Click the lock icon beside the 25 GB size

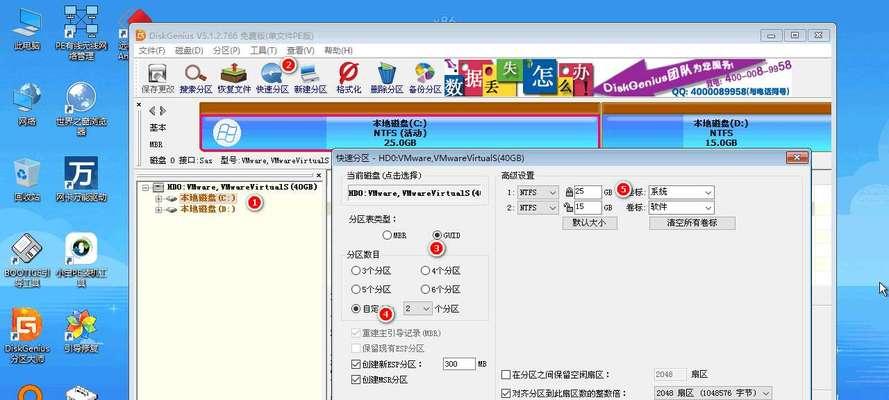(569, 193)
